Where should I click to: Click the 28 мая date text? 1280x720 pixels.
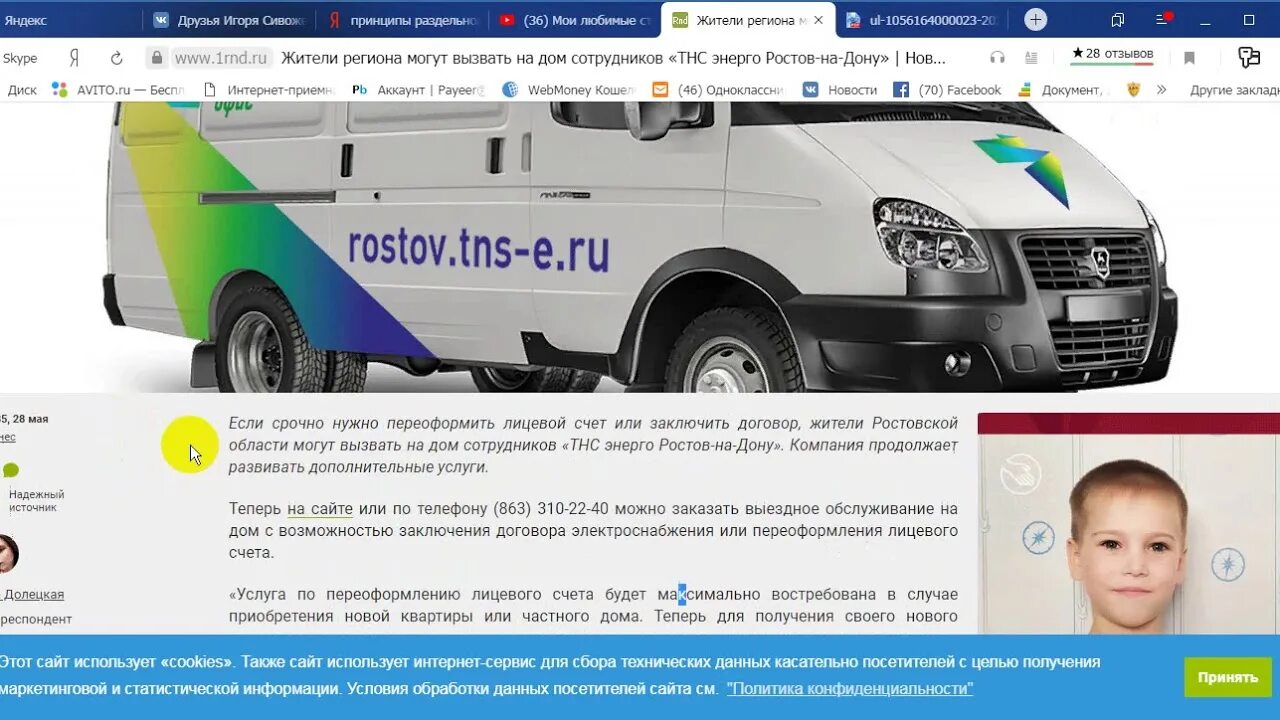click(30, 419)
